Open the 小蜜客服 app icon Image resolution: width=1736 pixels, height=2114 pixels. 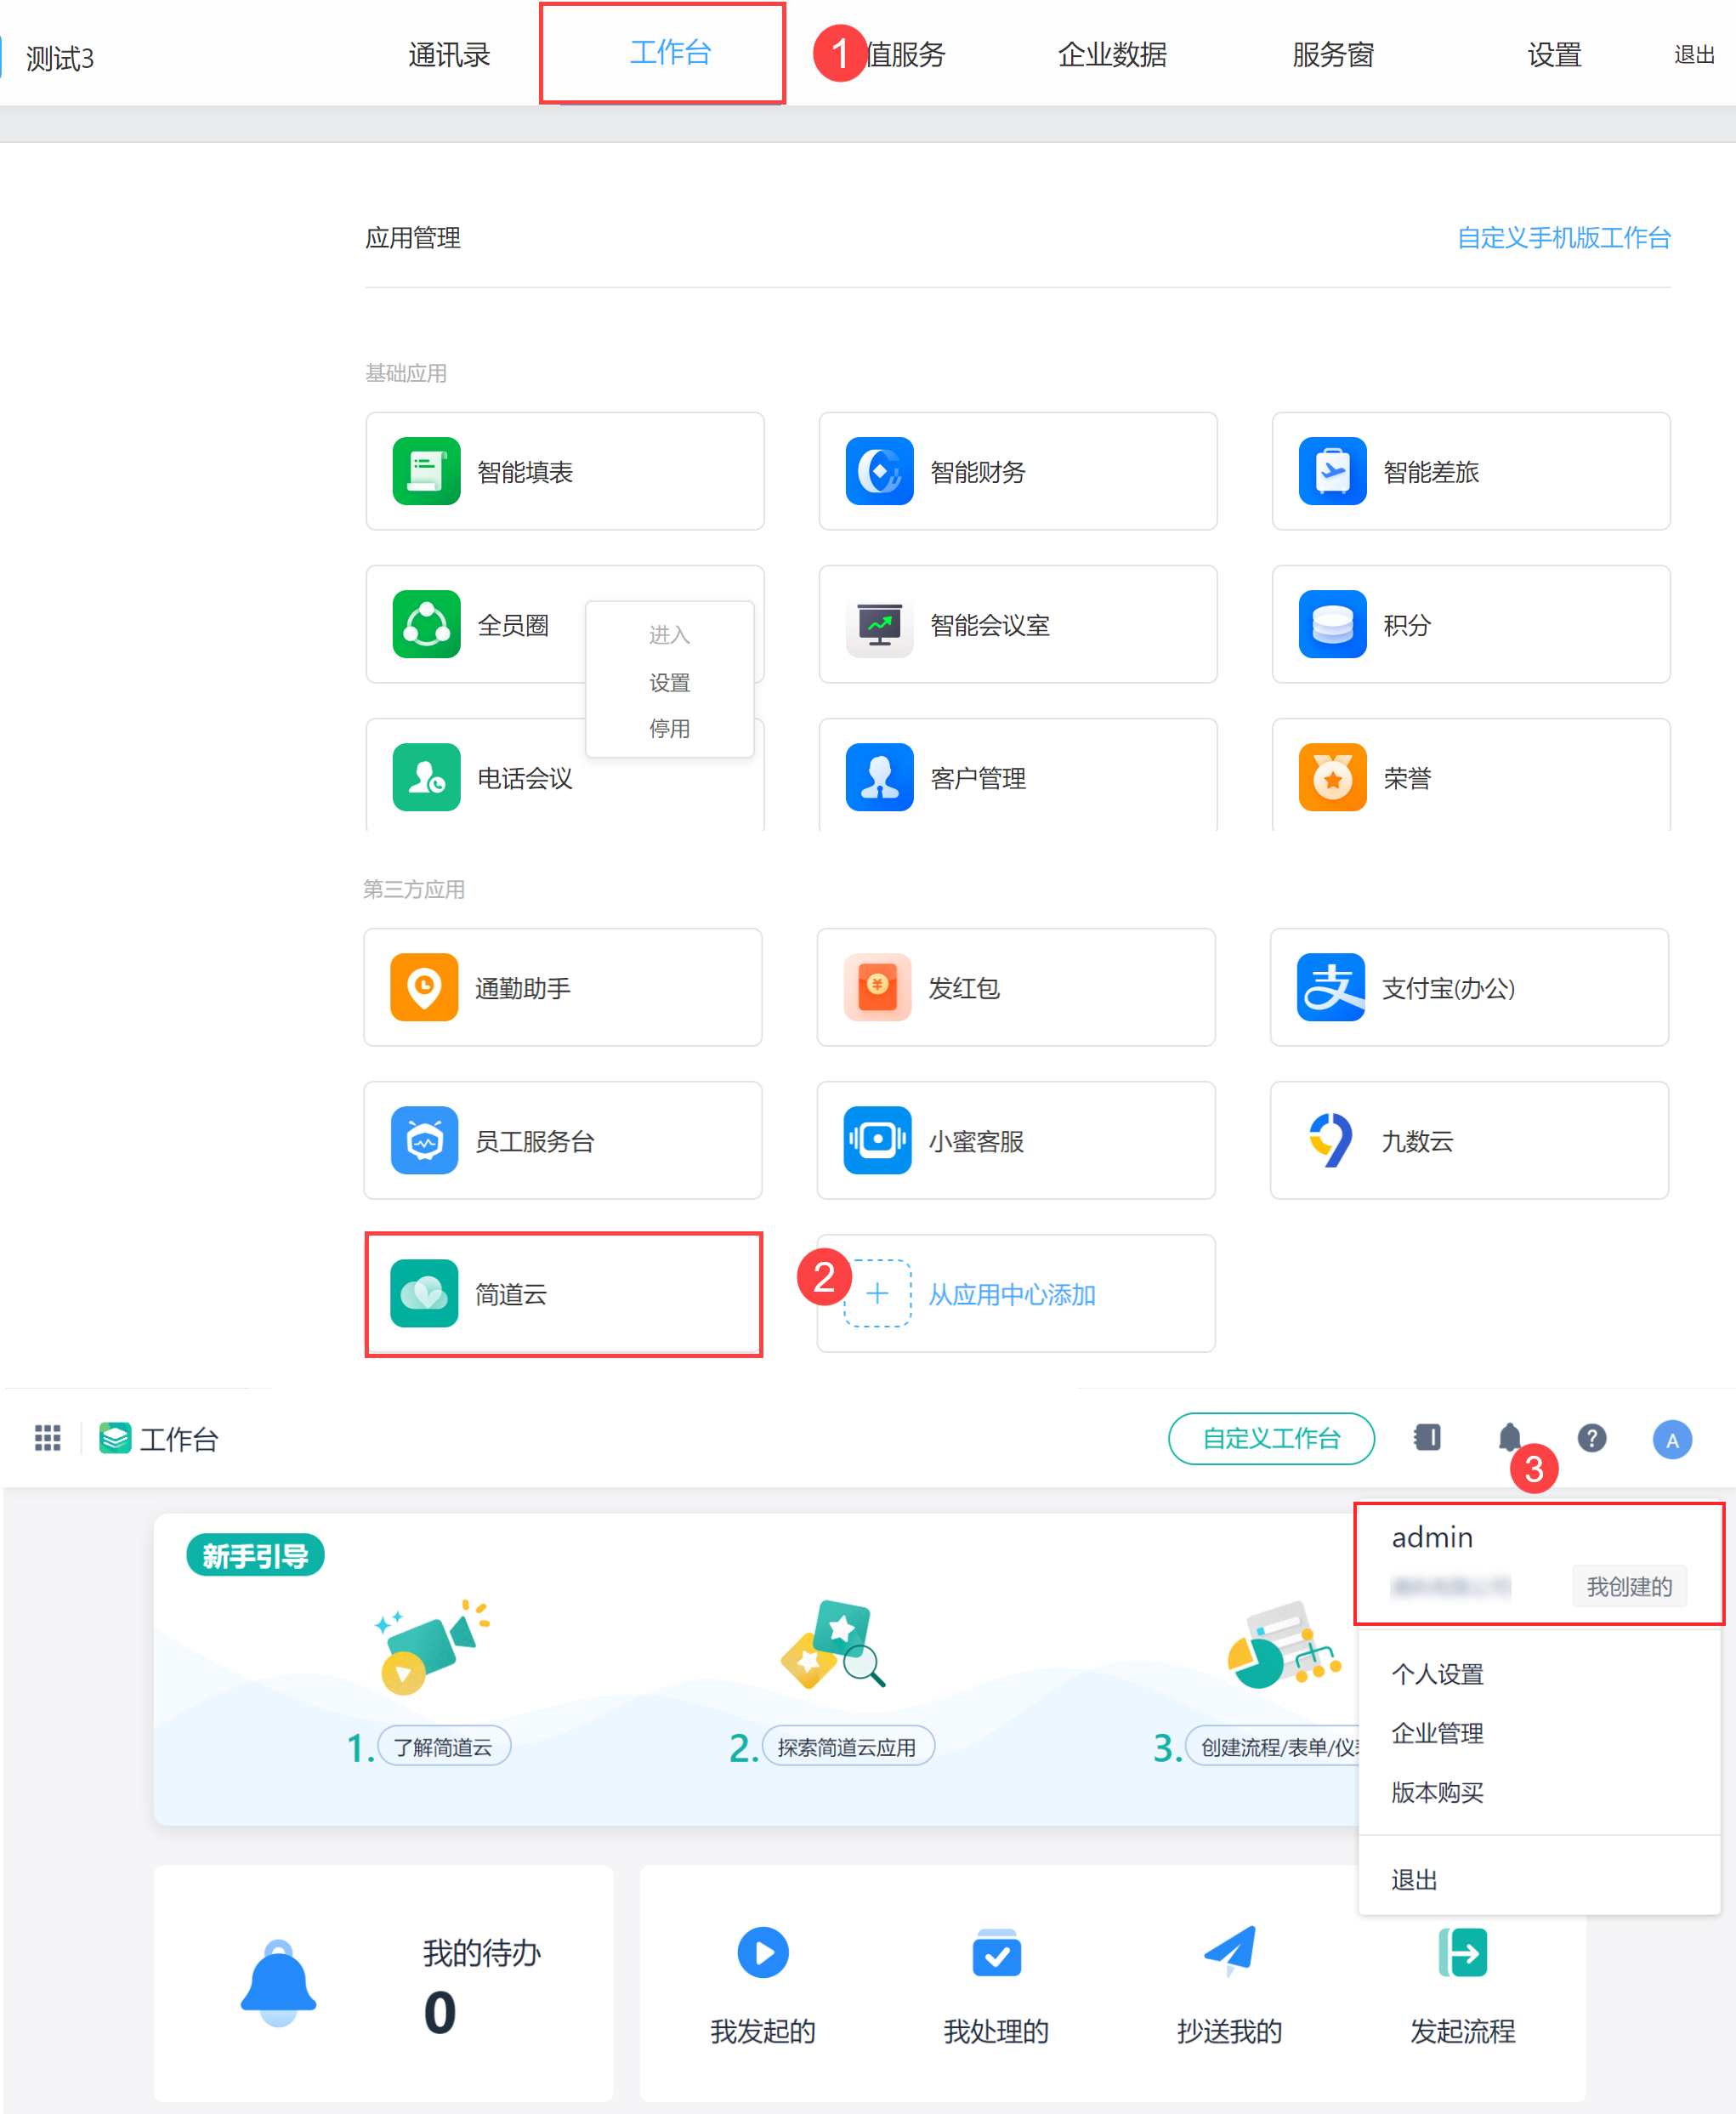click(877, 1140)
